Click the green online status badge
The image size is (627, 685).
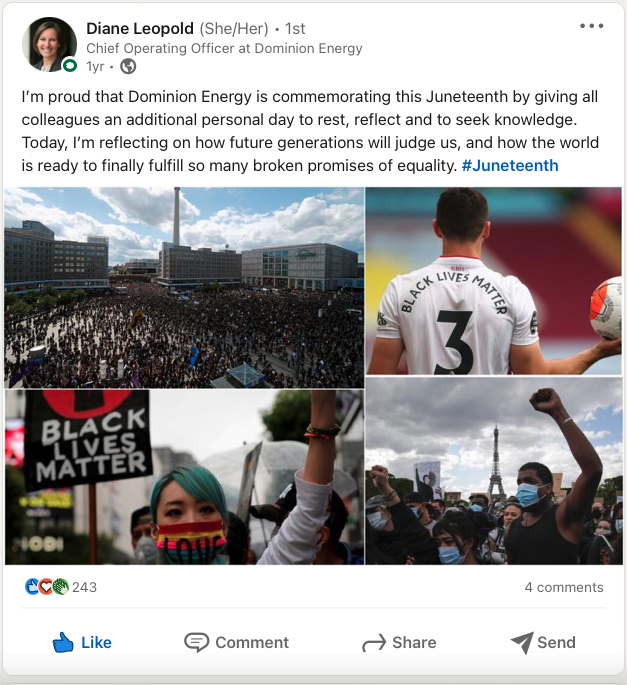(x=70, y=66)
